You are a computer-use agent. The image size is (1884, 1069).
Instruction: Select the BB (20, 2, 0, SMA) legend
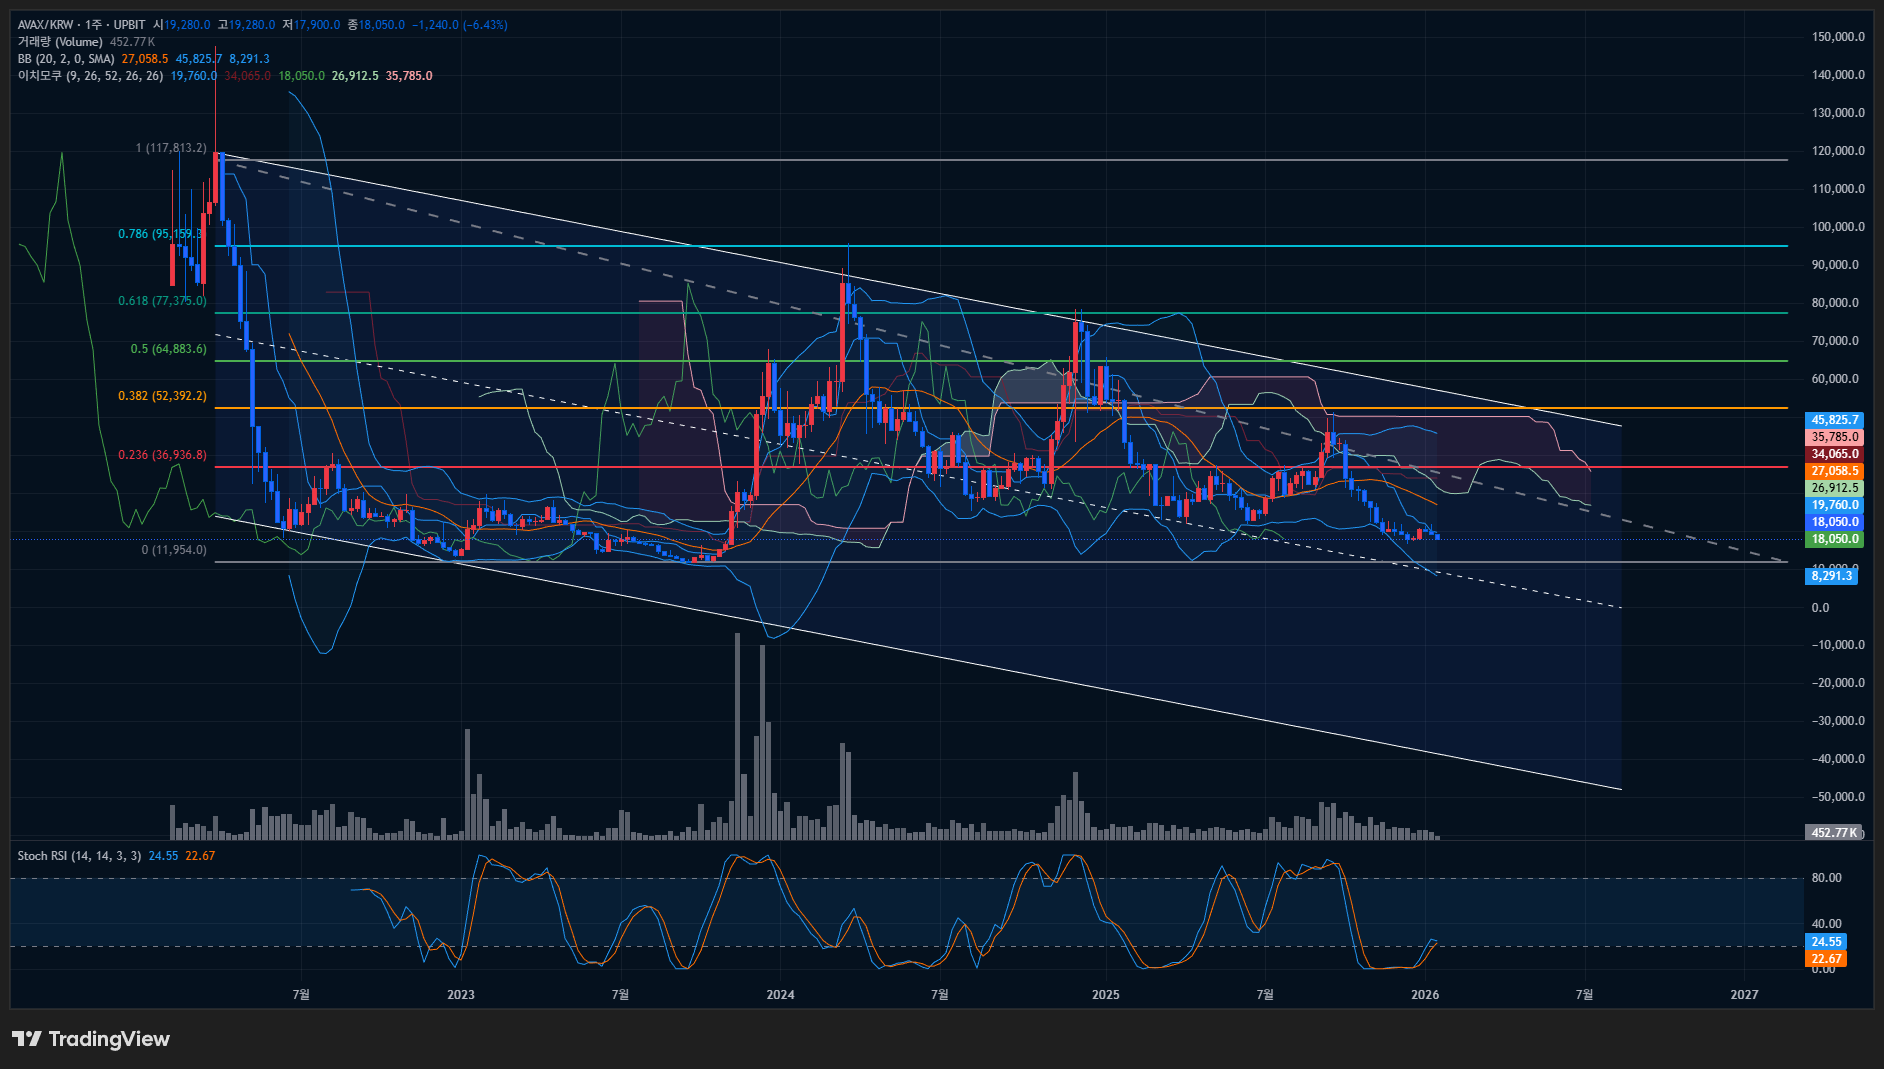point(66,59)
